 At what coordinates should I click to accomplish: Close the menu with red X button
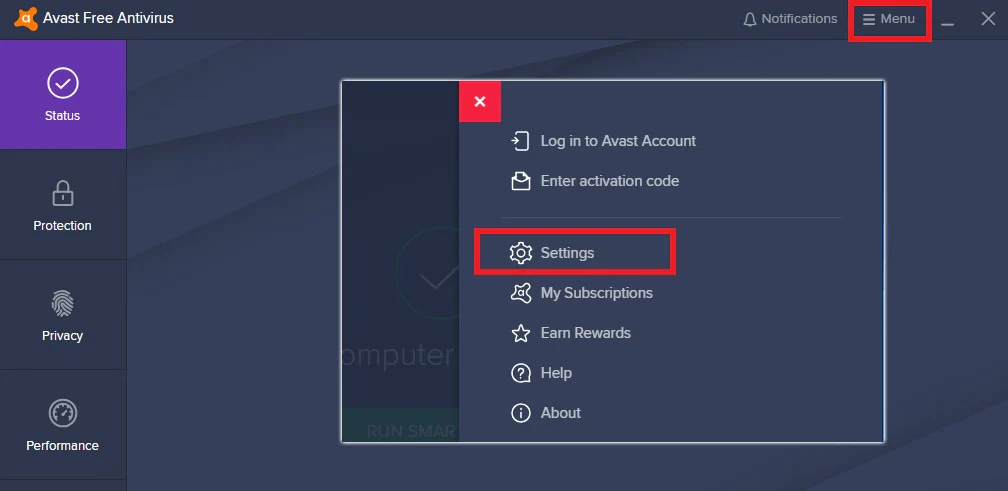coord(480,102)
